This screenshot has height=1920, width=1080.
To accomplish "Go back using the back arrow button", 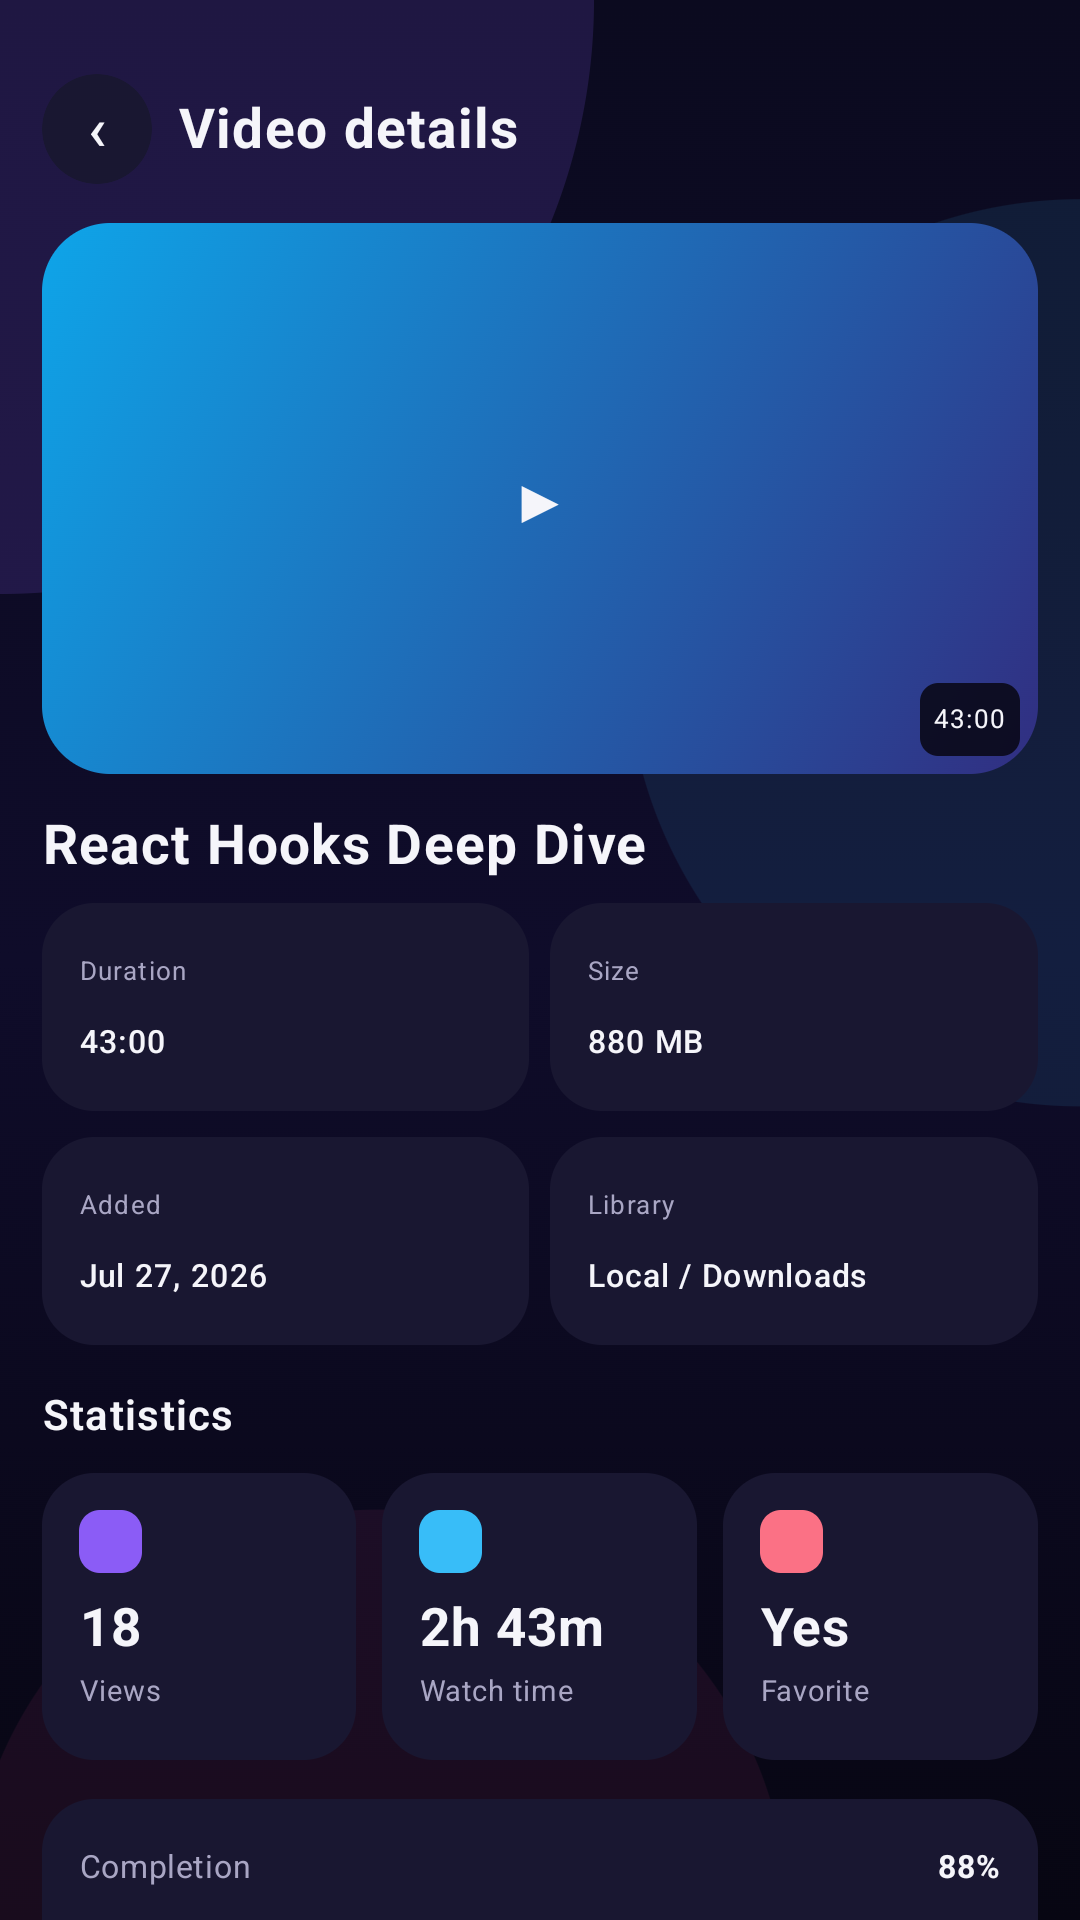I will point(97,130).
